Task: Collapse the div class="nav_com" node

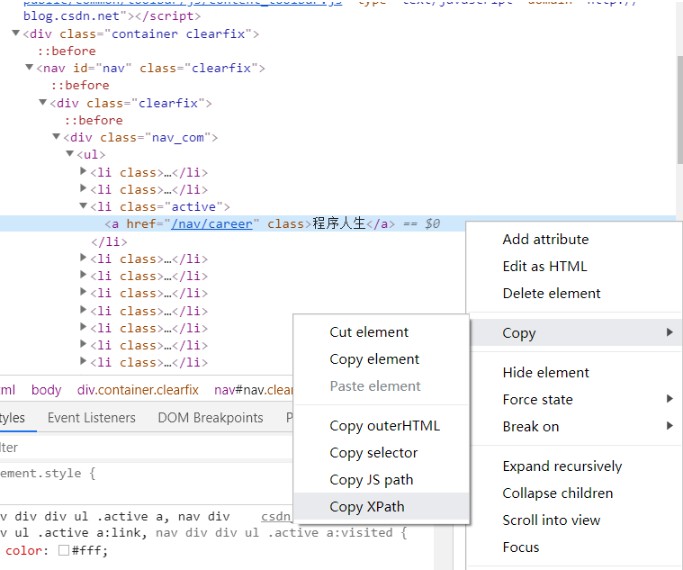Action: pos(56,136)
